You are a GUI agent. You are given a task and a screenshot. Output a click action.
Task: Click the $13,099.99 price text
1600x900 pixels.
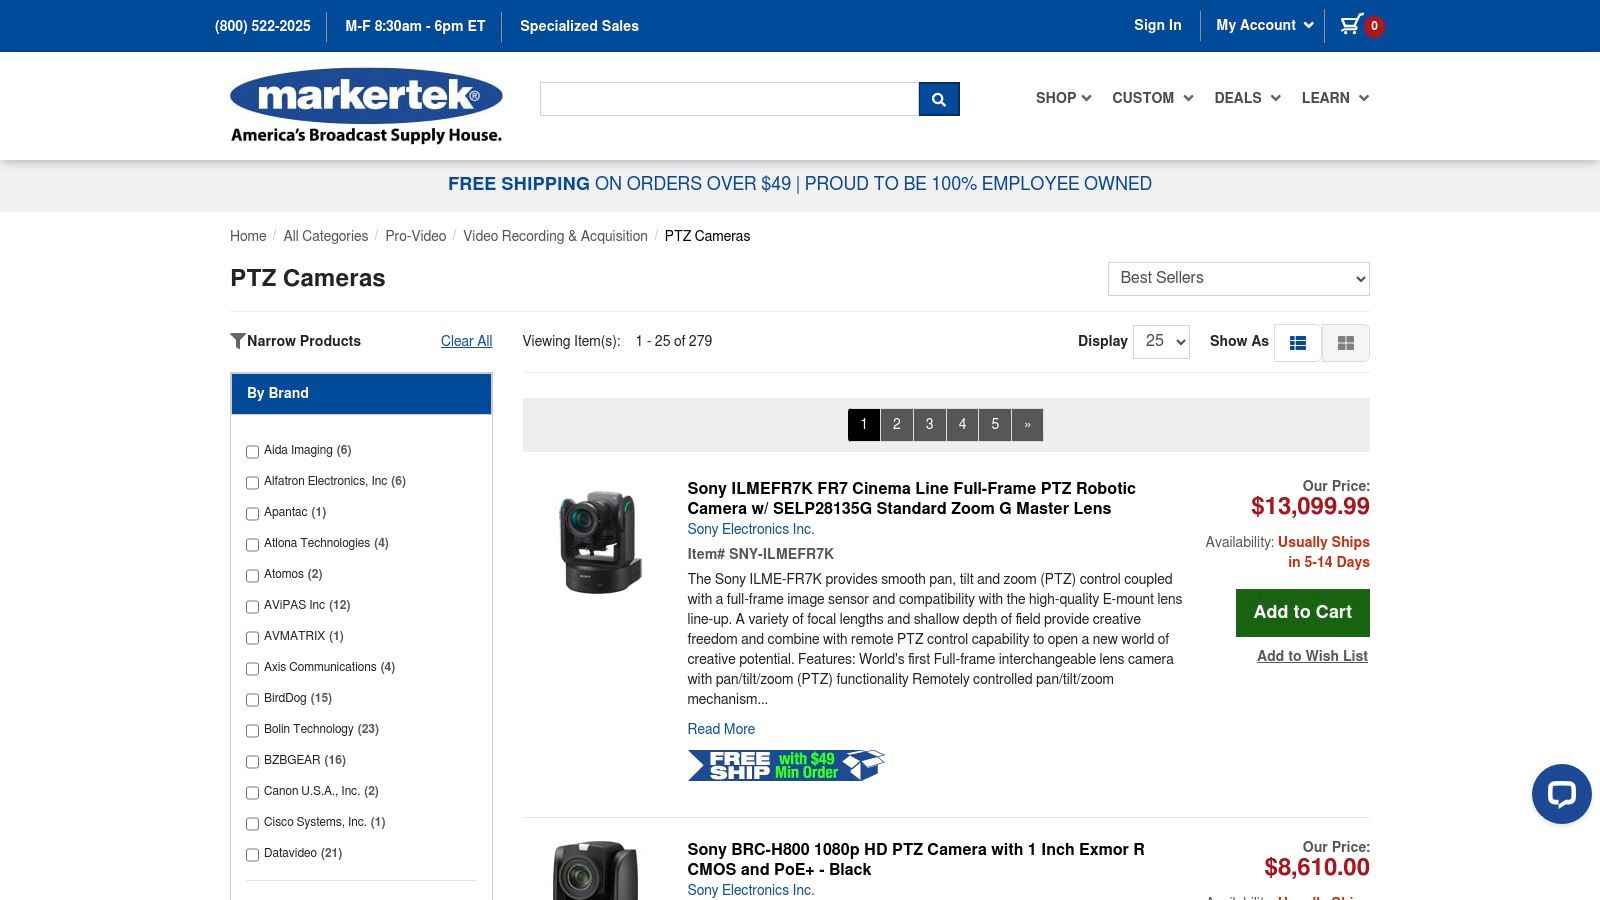point(1310,507)
